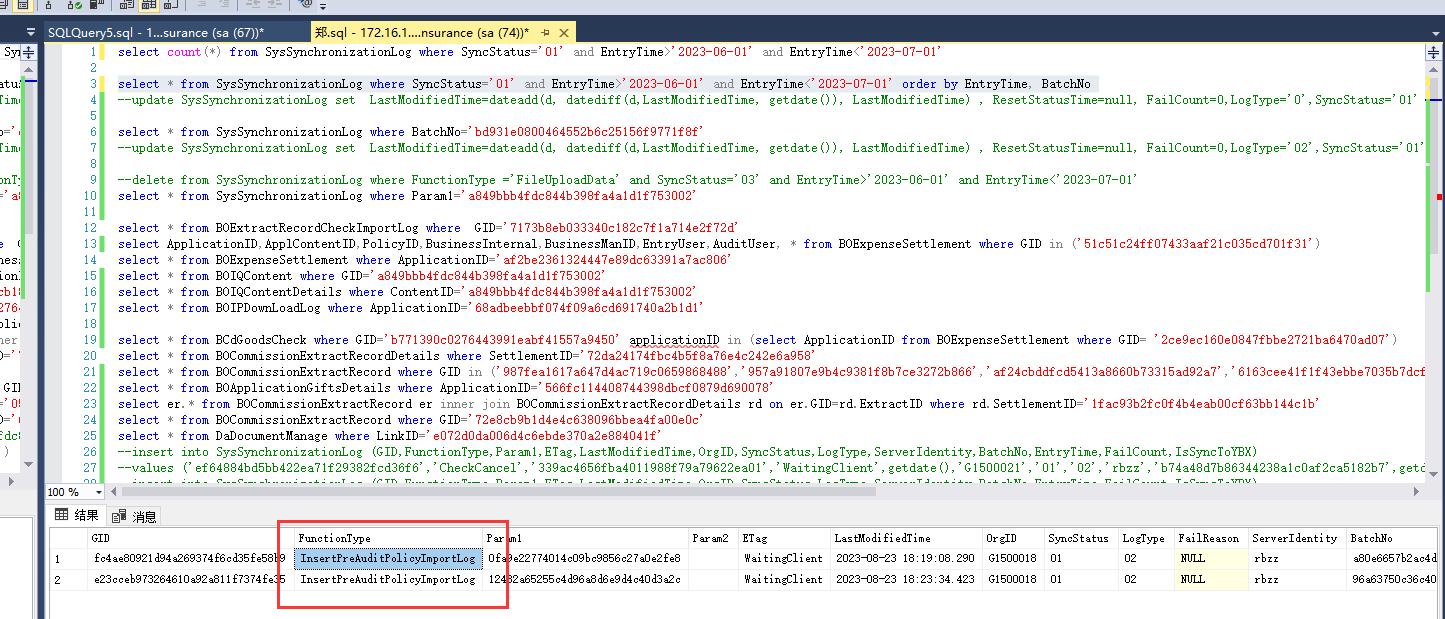This screenshot has height=619, width=1445.
Task: Click the SyncStatus column header
Action: coord(1077,538)
